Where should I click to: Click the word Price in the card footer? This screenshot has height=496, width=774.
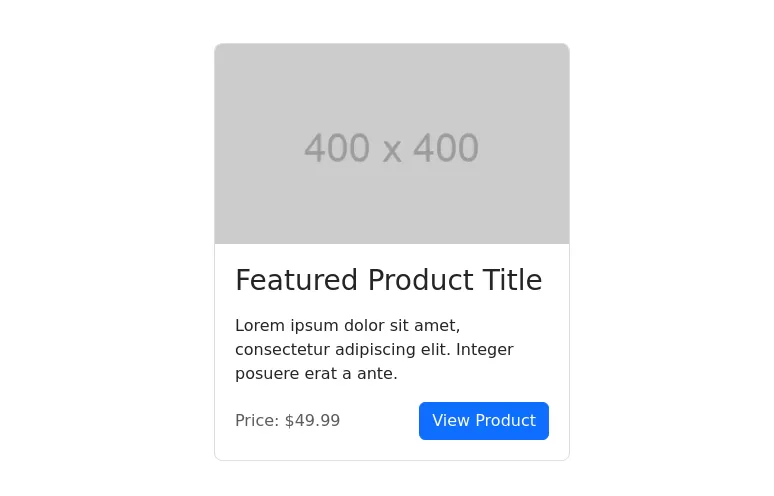point(255,421)
